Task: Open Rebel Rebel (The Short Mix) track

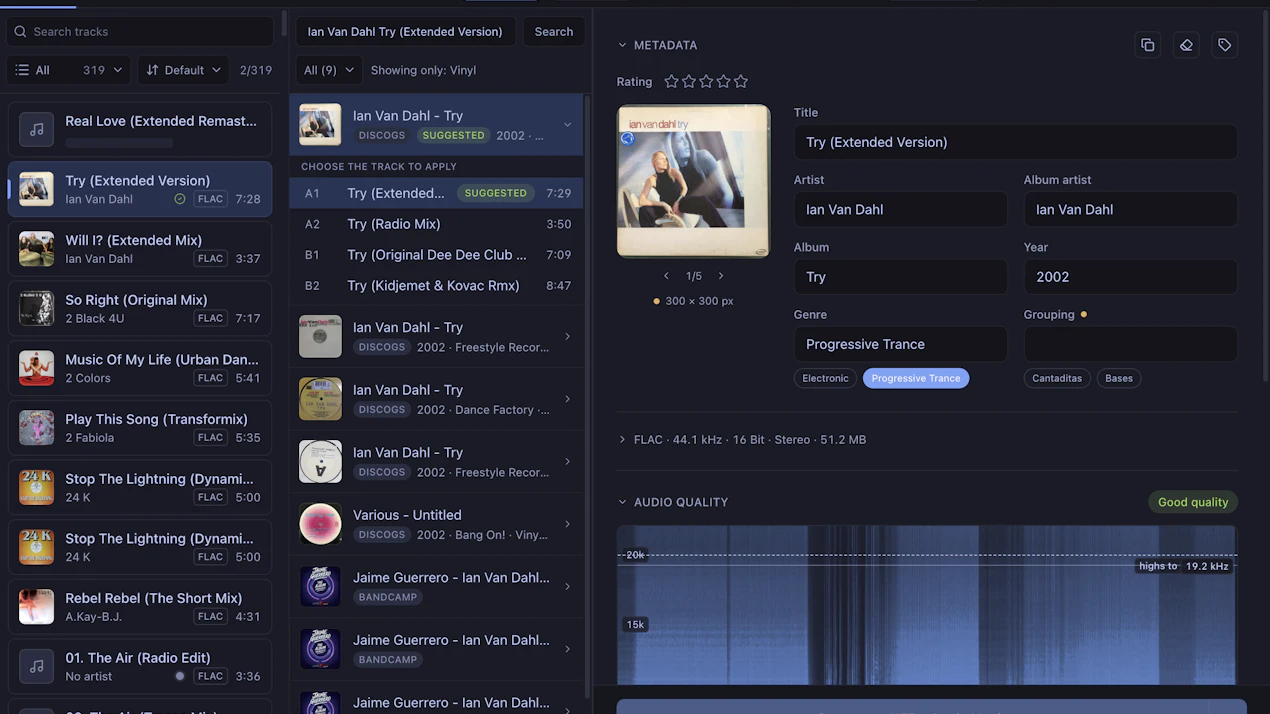Action: click(x=140, y=606)
